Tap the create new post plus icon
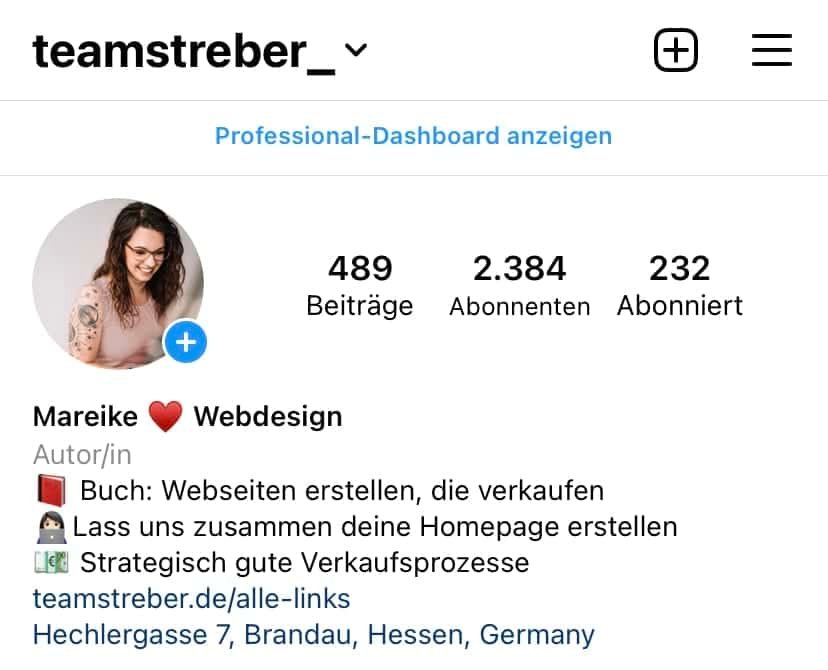Viewport: 828px width, 670px height. pyautogui.click(x=675, y=50)
